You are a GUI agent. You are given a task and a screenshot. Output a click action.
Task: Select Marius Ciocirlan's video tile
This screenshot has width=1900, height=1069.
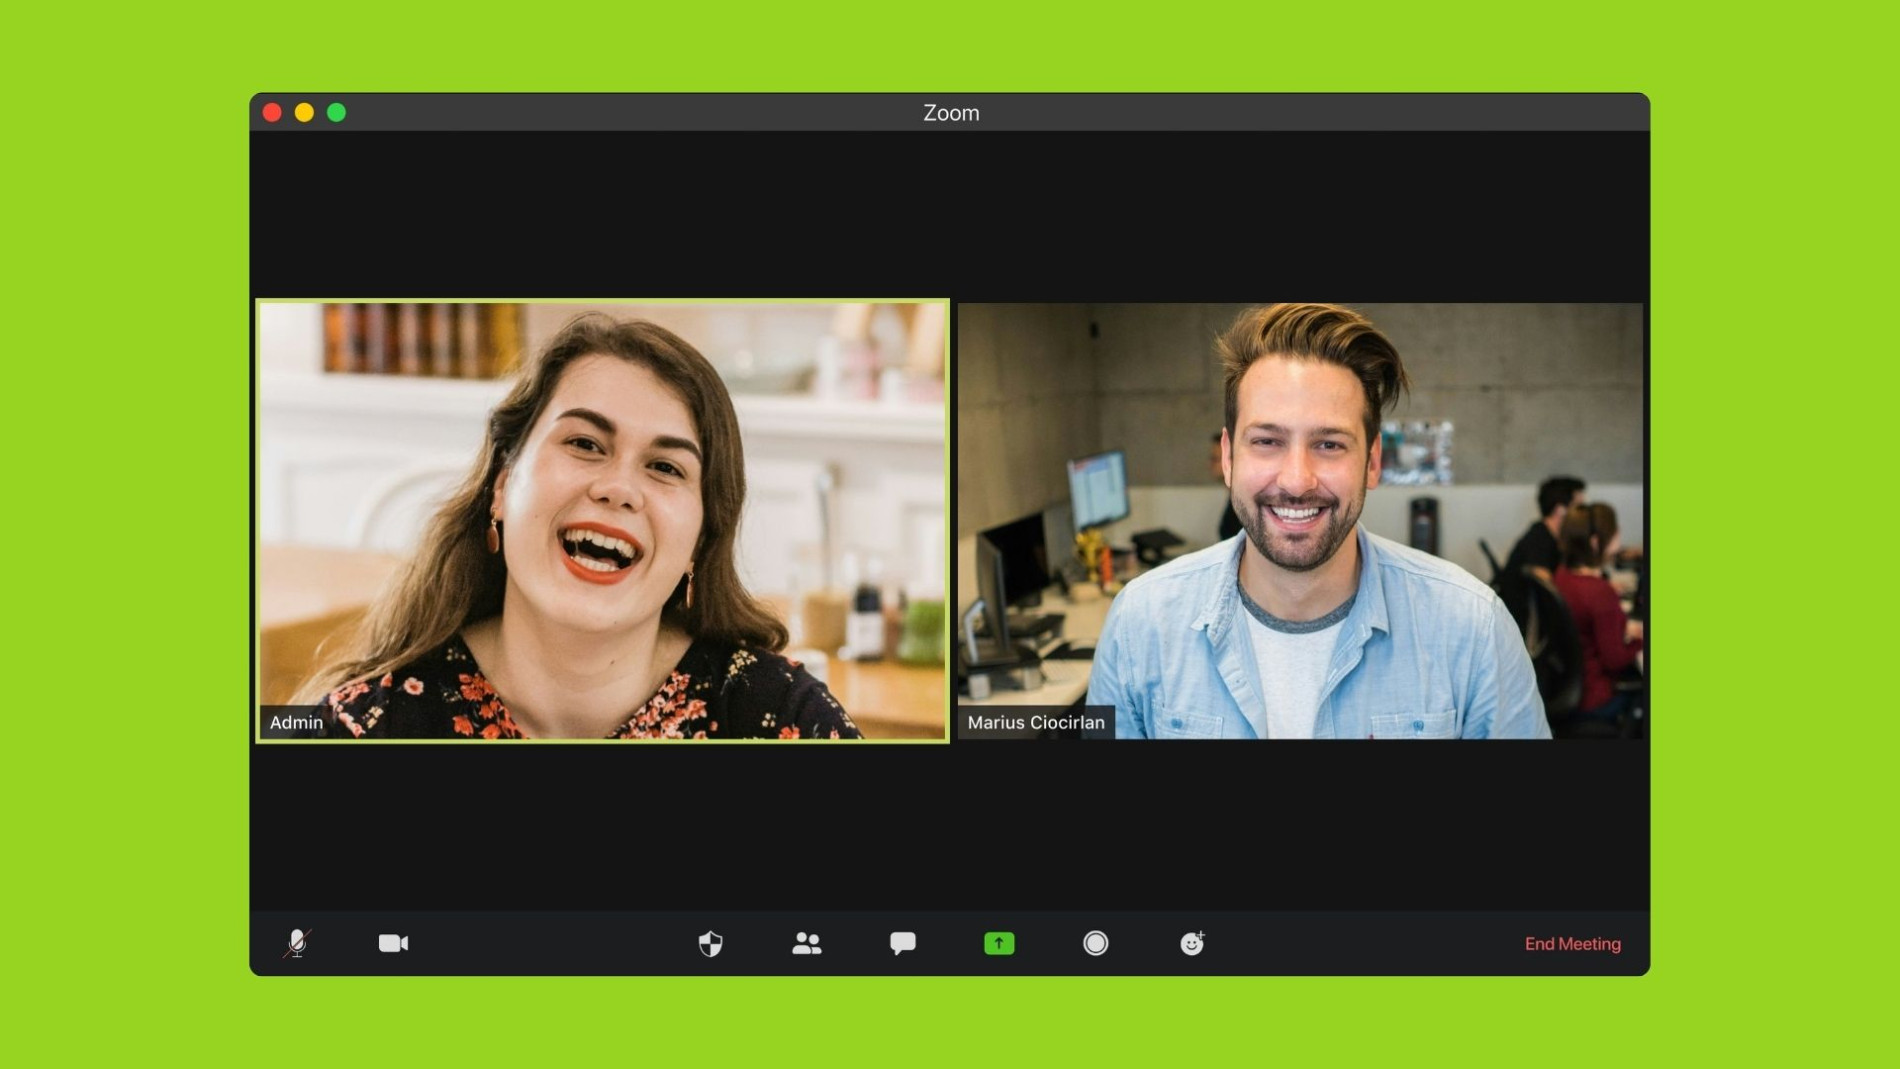(x=1300, y=521)
